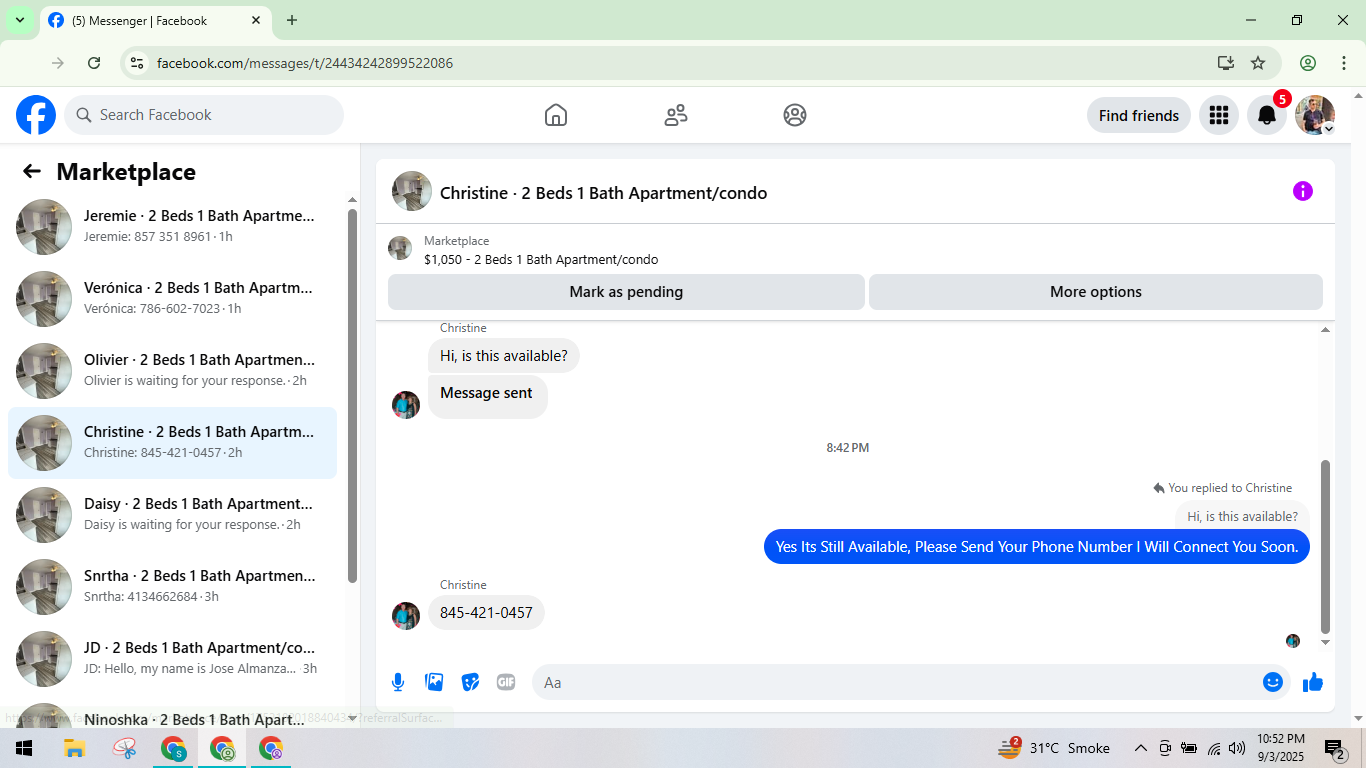Open the $1,050 Marketplace listing link
Screen dimensions: 1366x768
coord(541,259)
